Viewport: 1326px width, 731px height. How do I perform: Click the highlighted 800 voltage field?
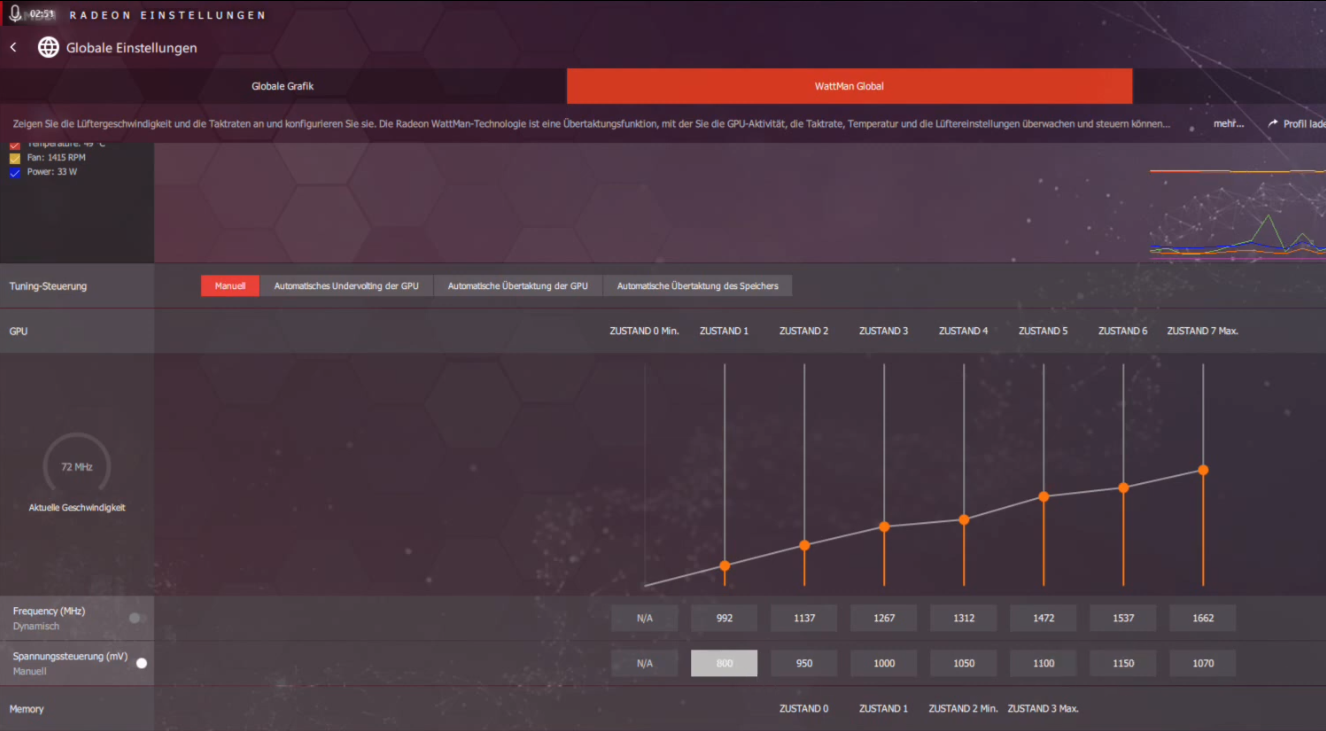(x=724, y=663)
